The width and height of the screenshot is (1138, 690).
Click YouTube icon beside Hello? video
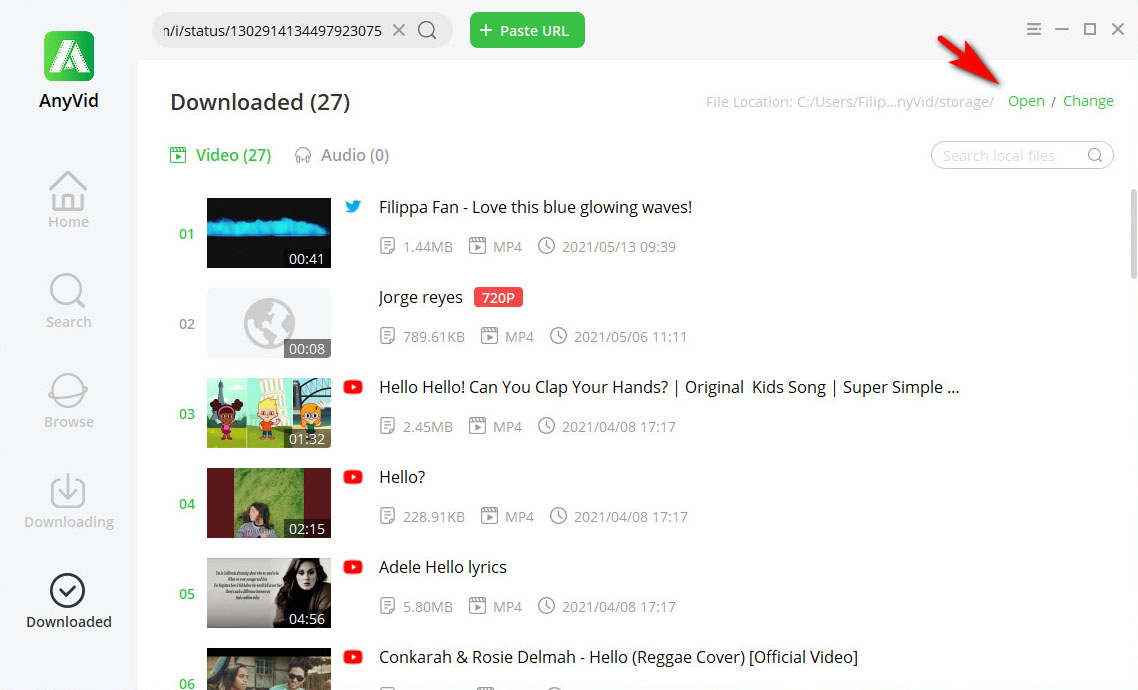[353, 477]
